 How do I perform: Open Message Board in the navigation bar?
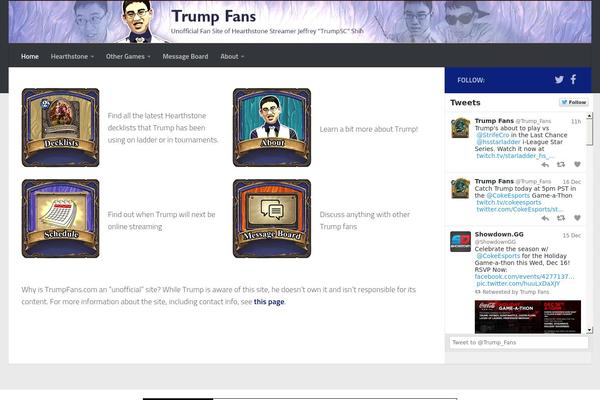[x=185, y=56]
